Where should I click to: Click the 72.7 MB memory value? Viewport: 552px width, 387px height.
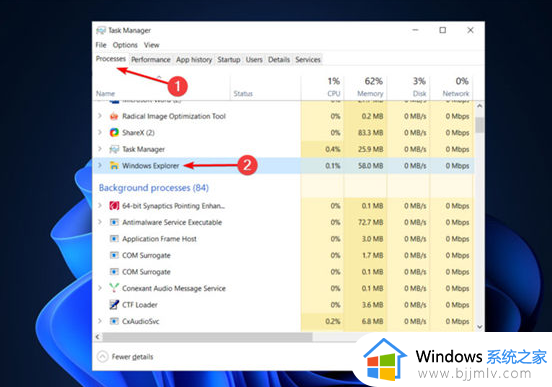tap(371, 222)
